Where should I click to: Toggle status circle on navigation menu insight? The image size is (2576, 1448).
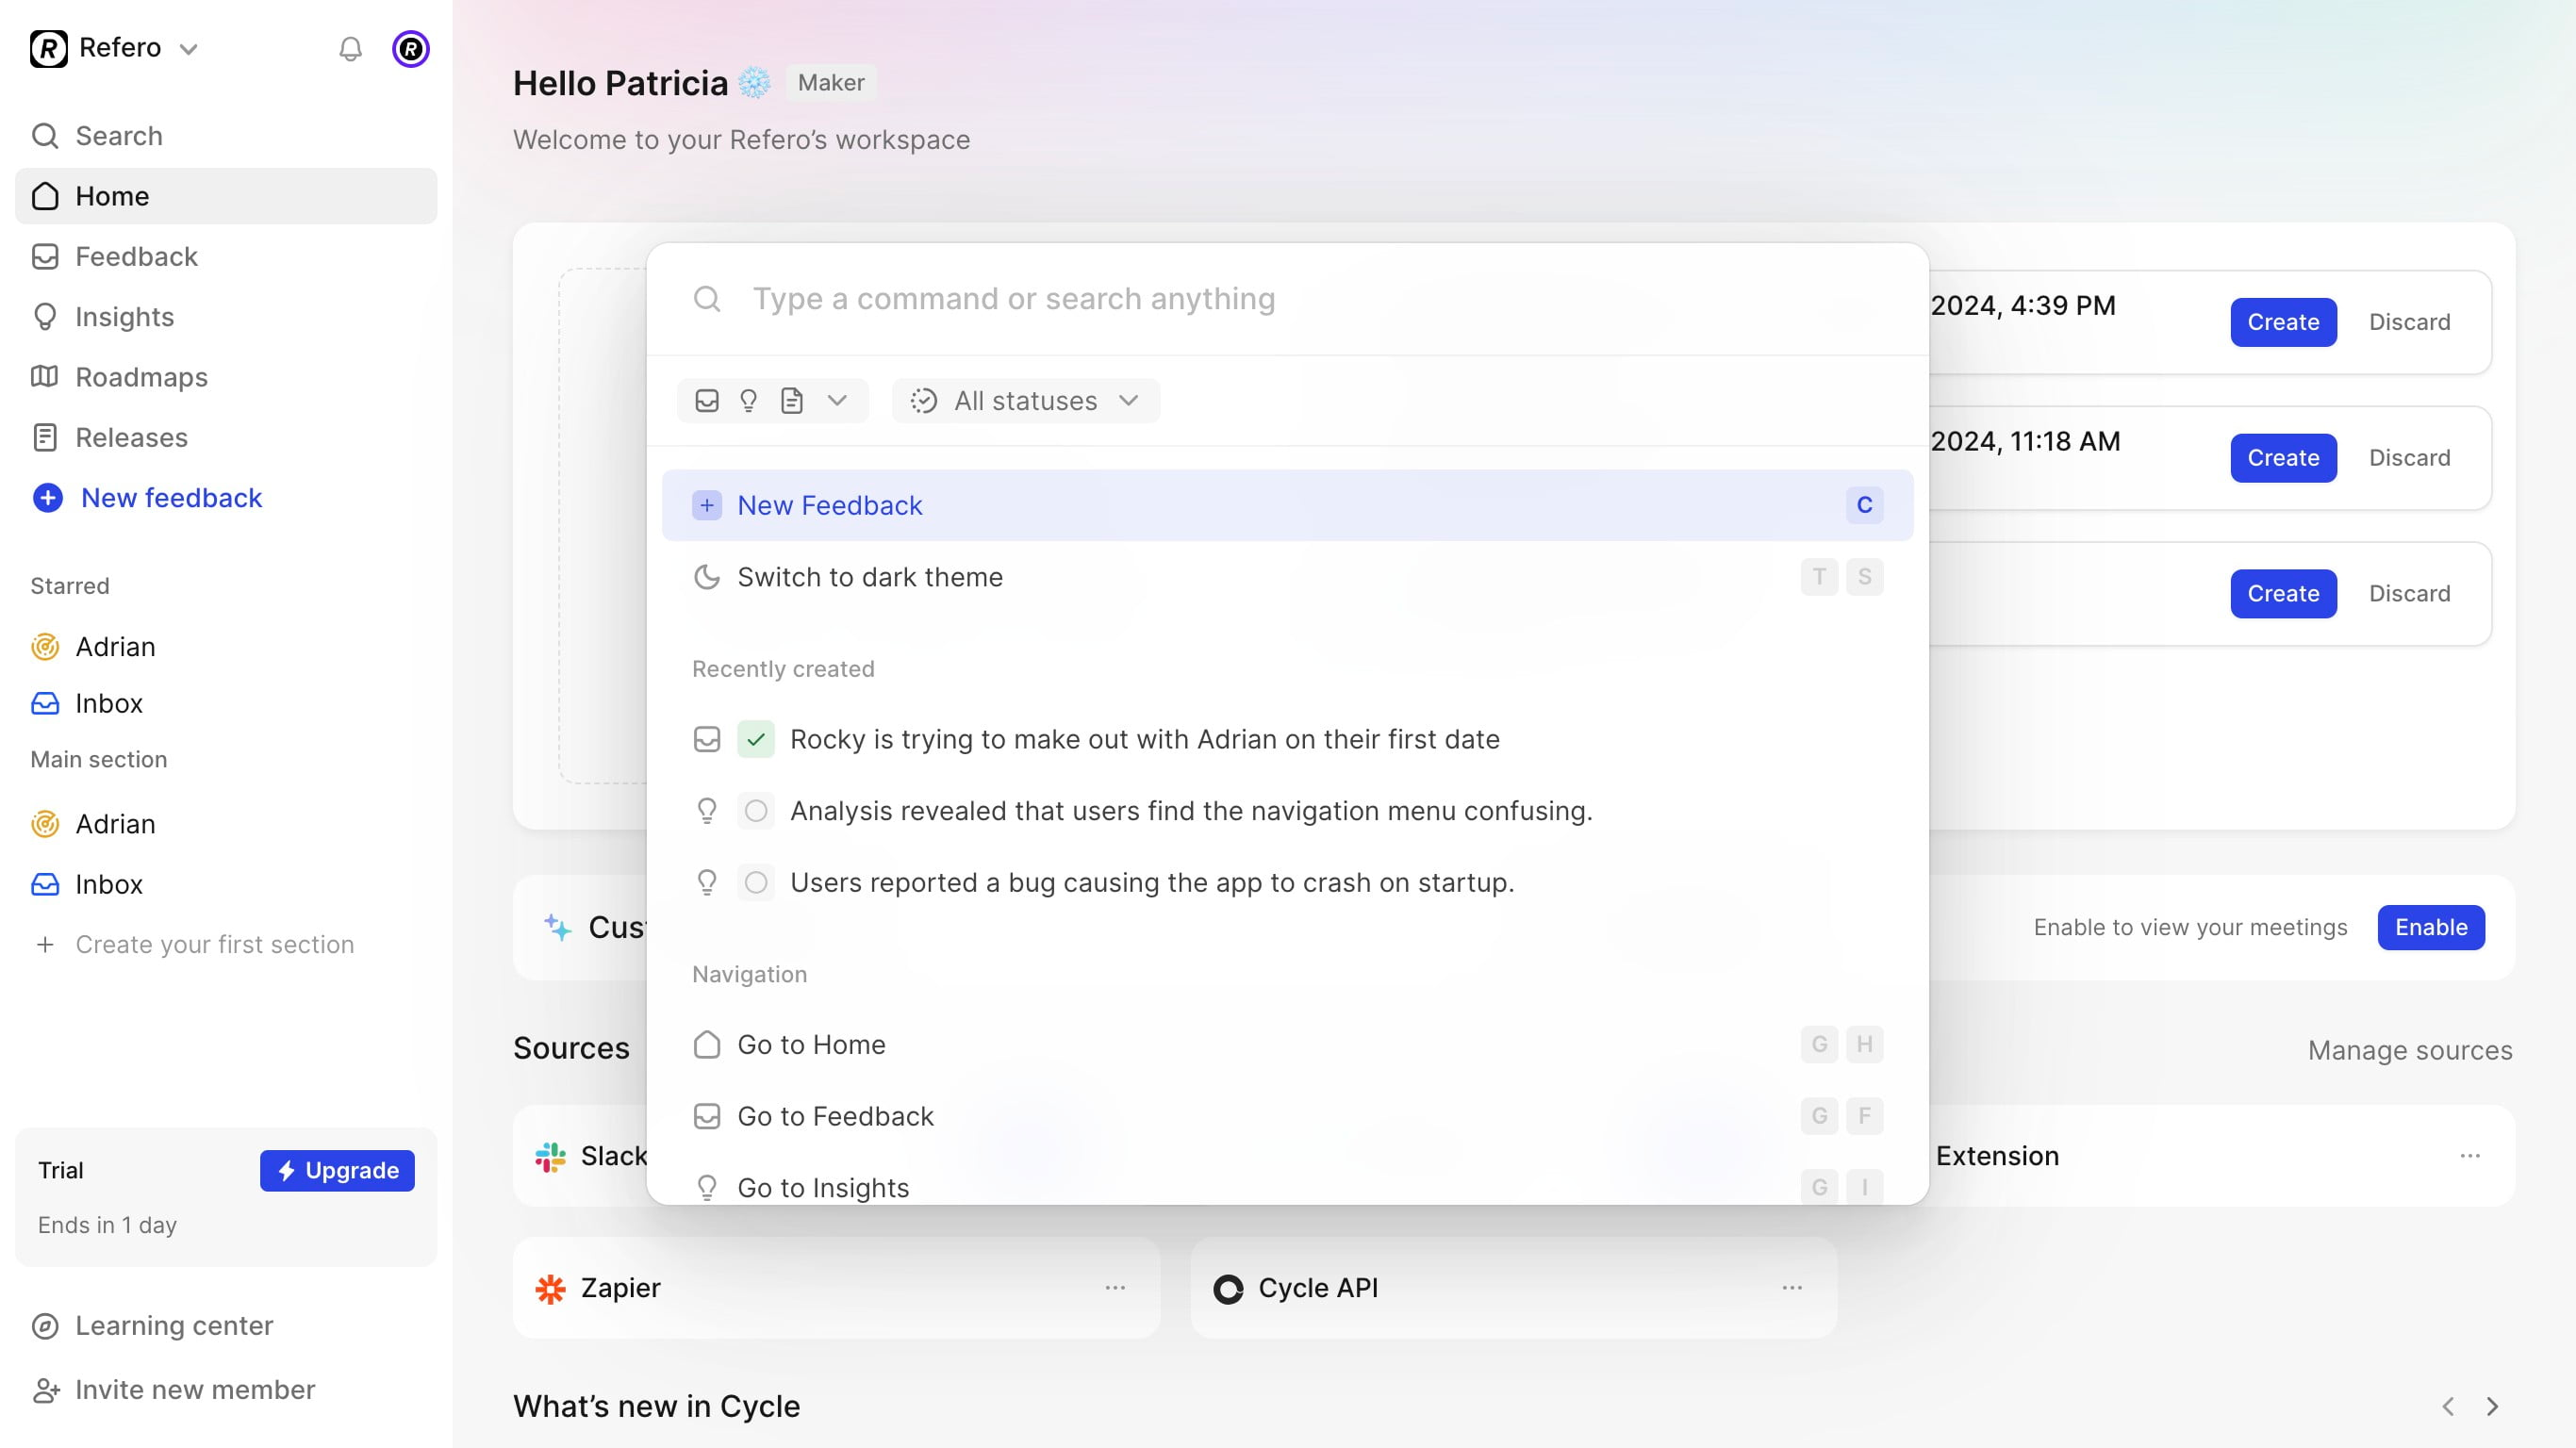(x=756, y=811)
